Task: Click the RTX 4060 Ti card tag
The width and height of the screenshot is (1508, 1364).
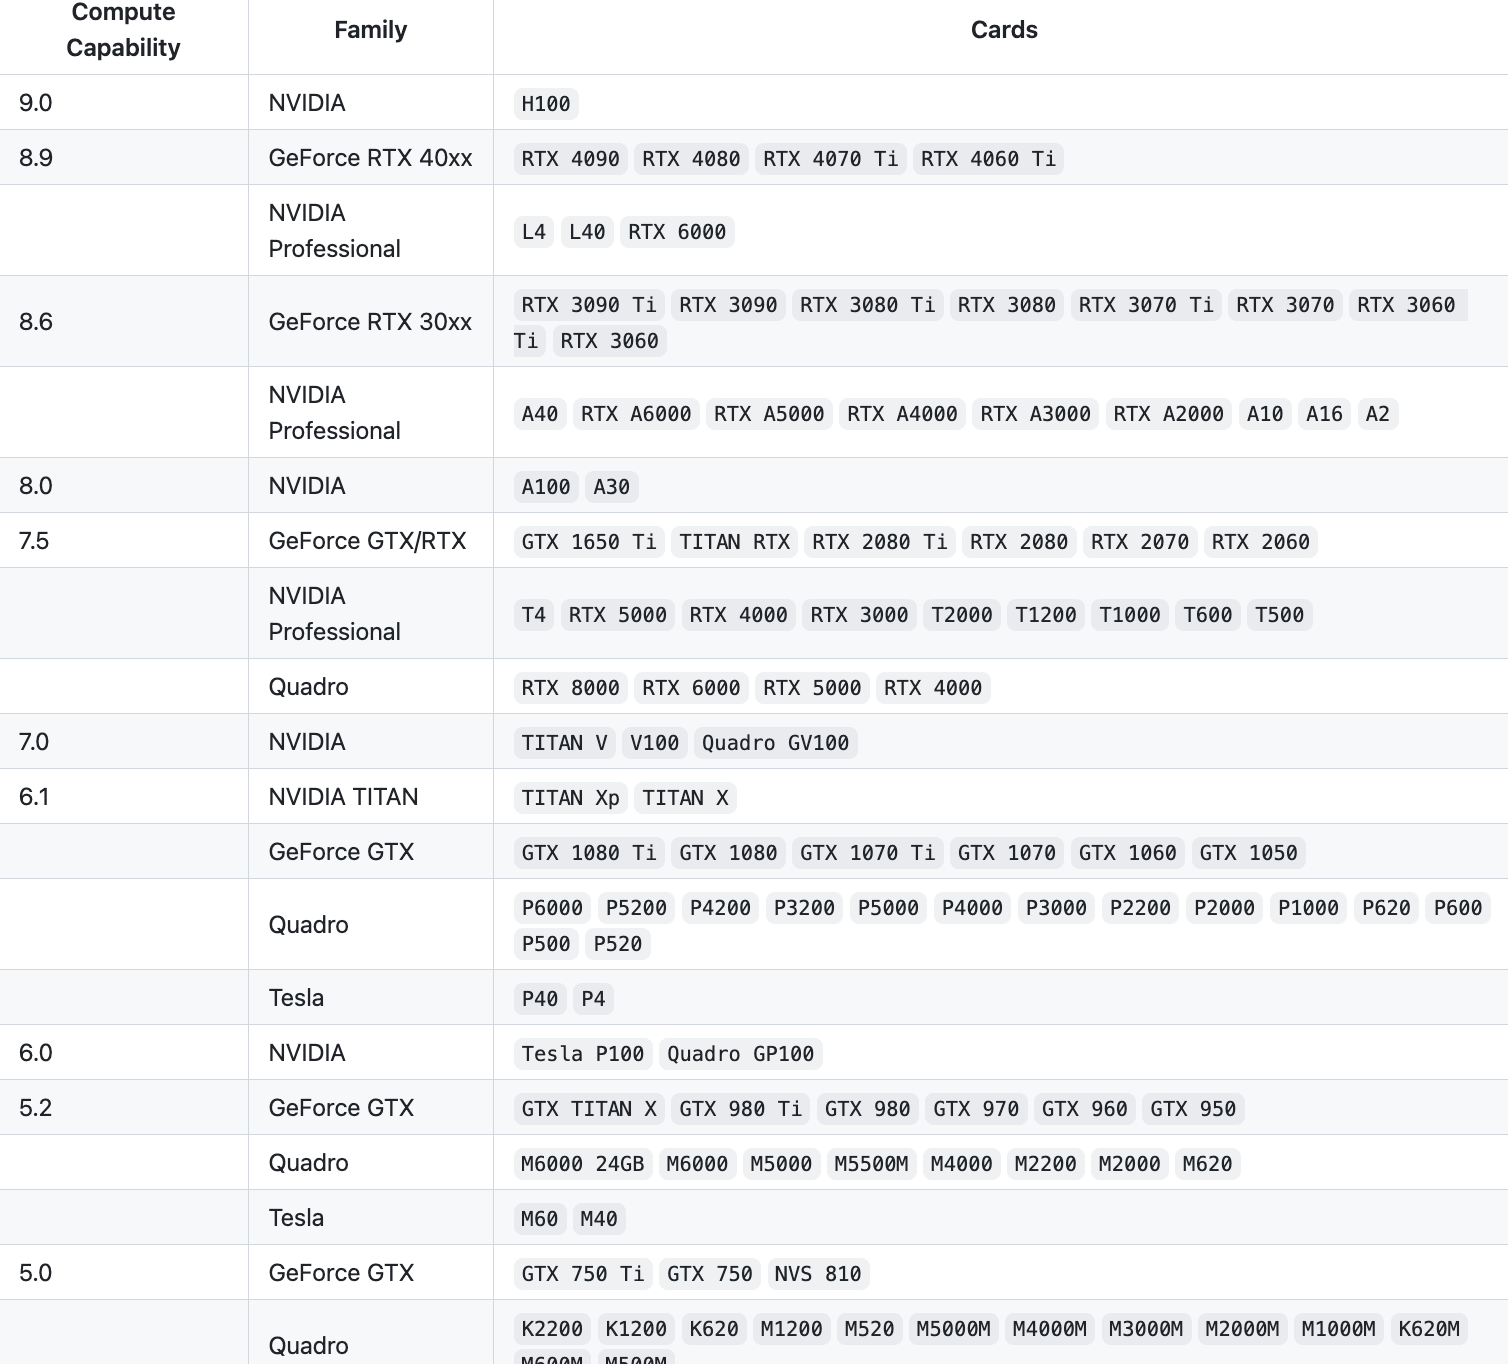Action: [x=988, y=159]
